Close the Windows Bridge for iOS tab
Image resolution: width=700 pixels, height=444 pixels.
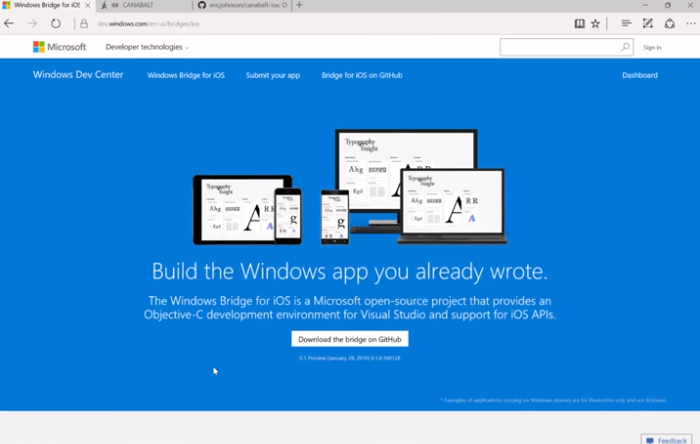(x=88, y=5)
